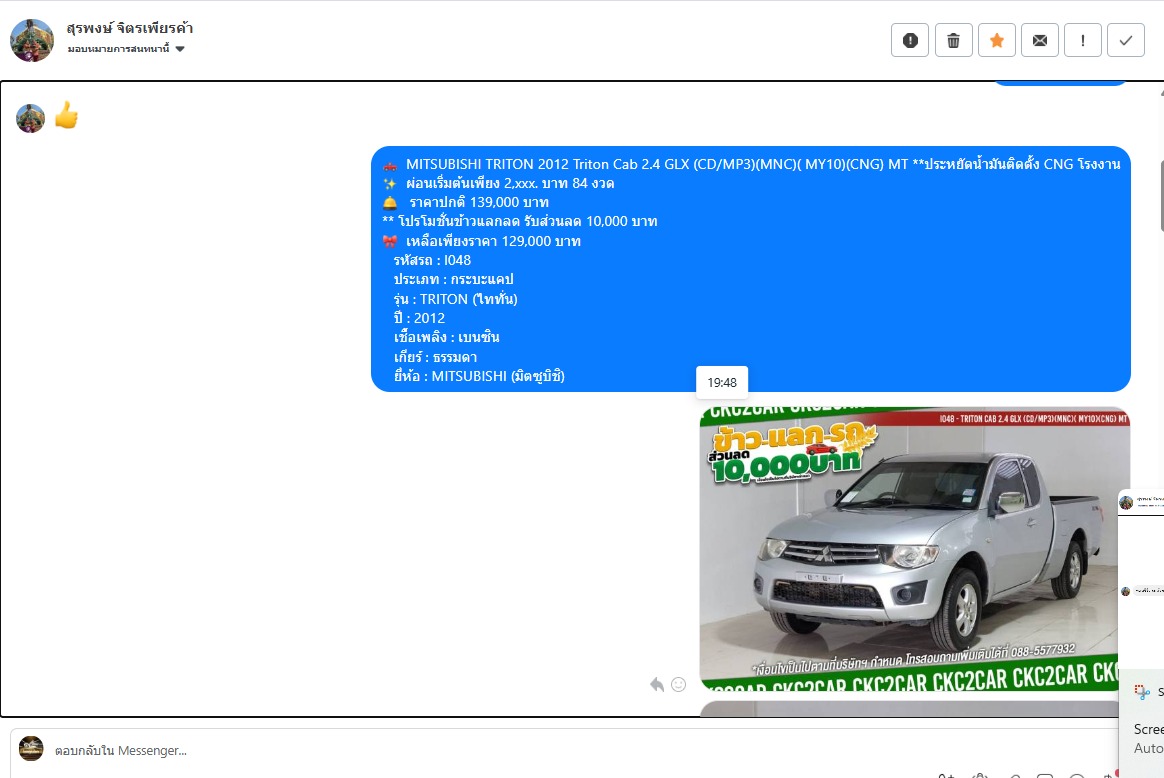Click the ยี่ห้อ : MITSUBISHI (มิตซูบิชิ) line

(480, 376)
